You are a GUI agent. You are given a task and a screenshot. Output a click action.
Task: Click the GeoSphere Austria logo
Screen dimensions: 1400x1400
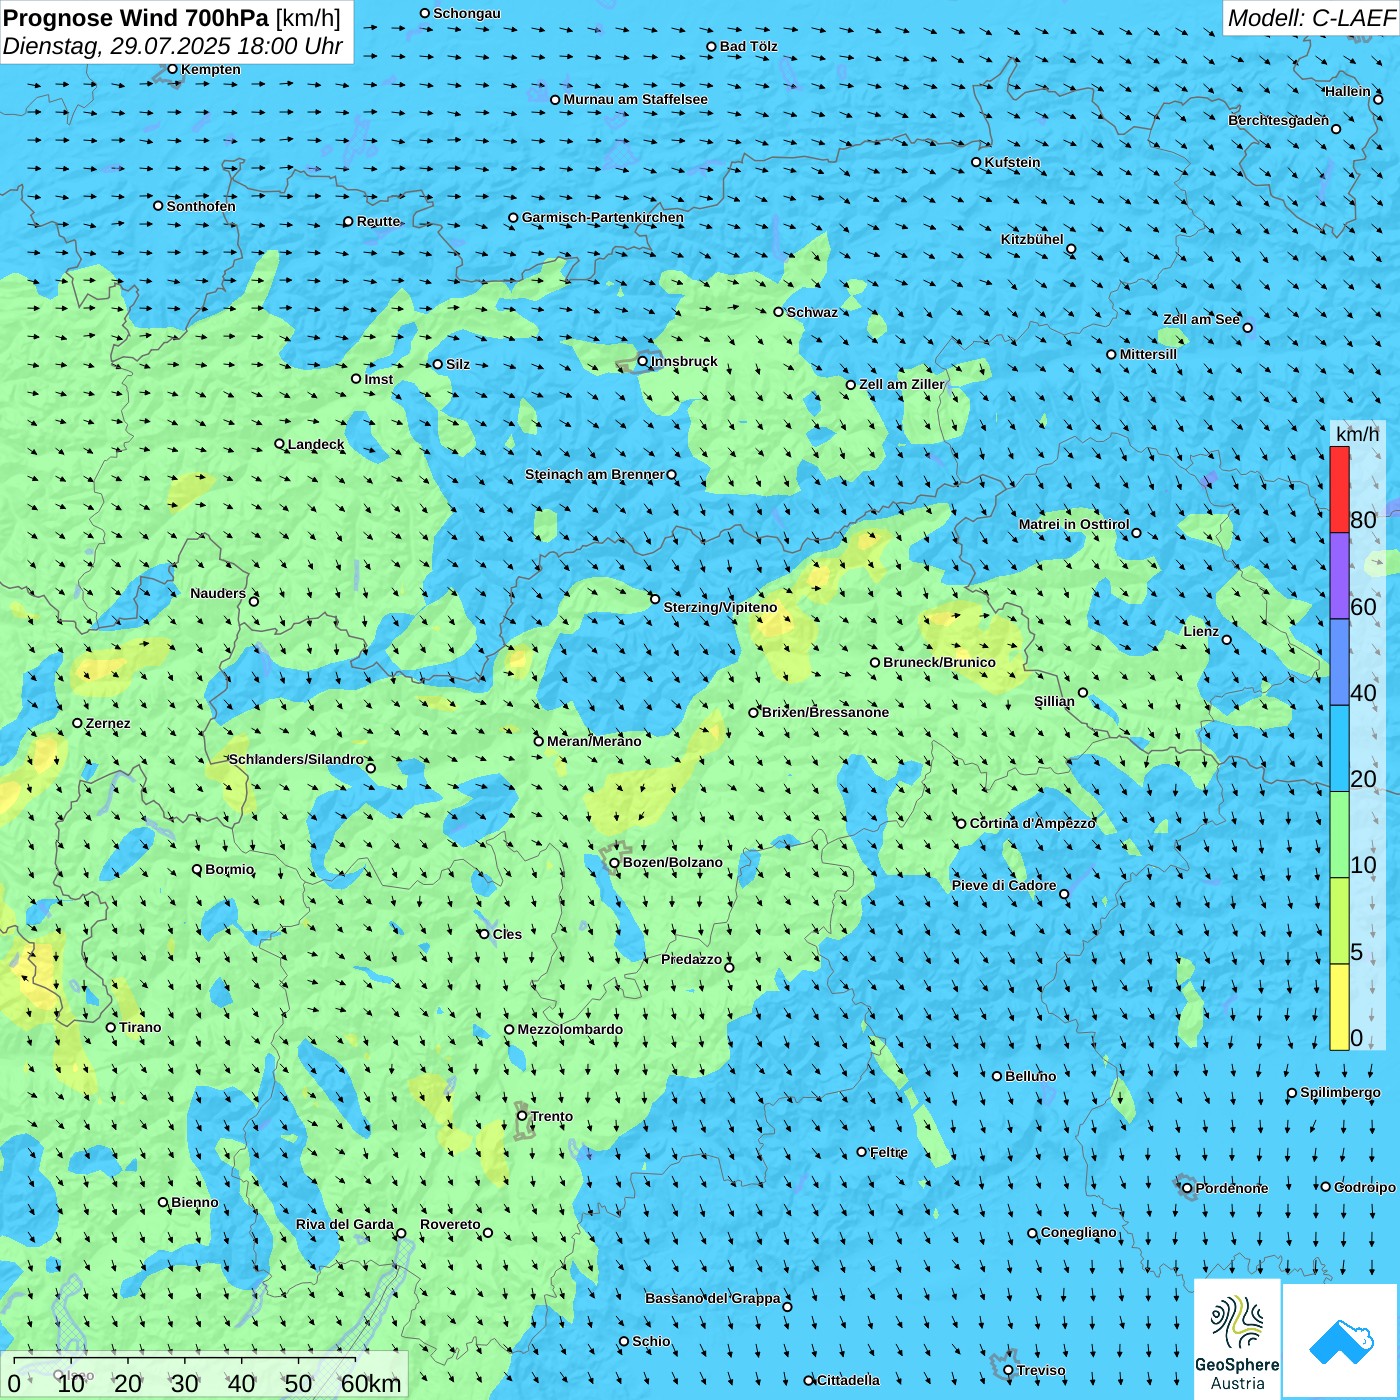coord(1237,1339)
